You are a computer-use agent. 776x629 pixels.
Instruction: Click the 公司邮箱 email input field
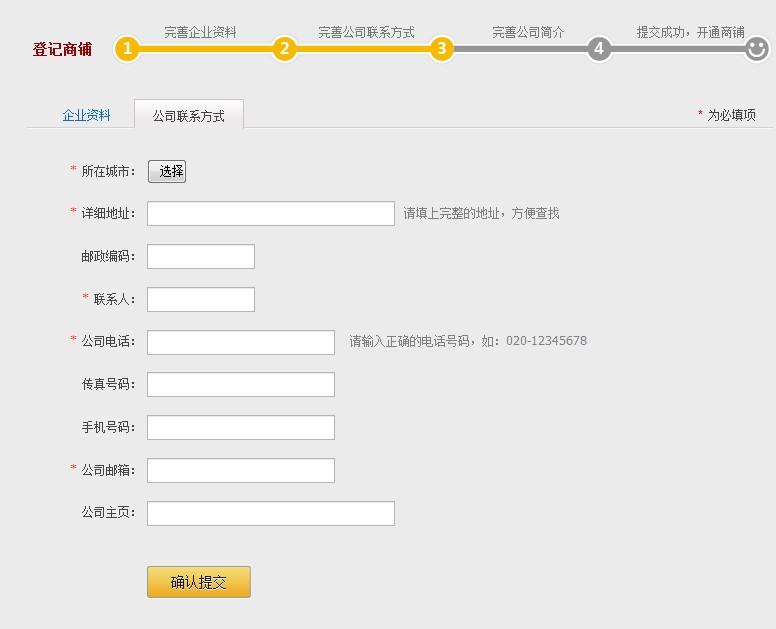click(240, 470)
